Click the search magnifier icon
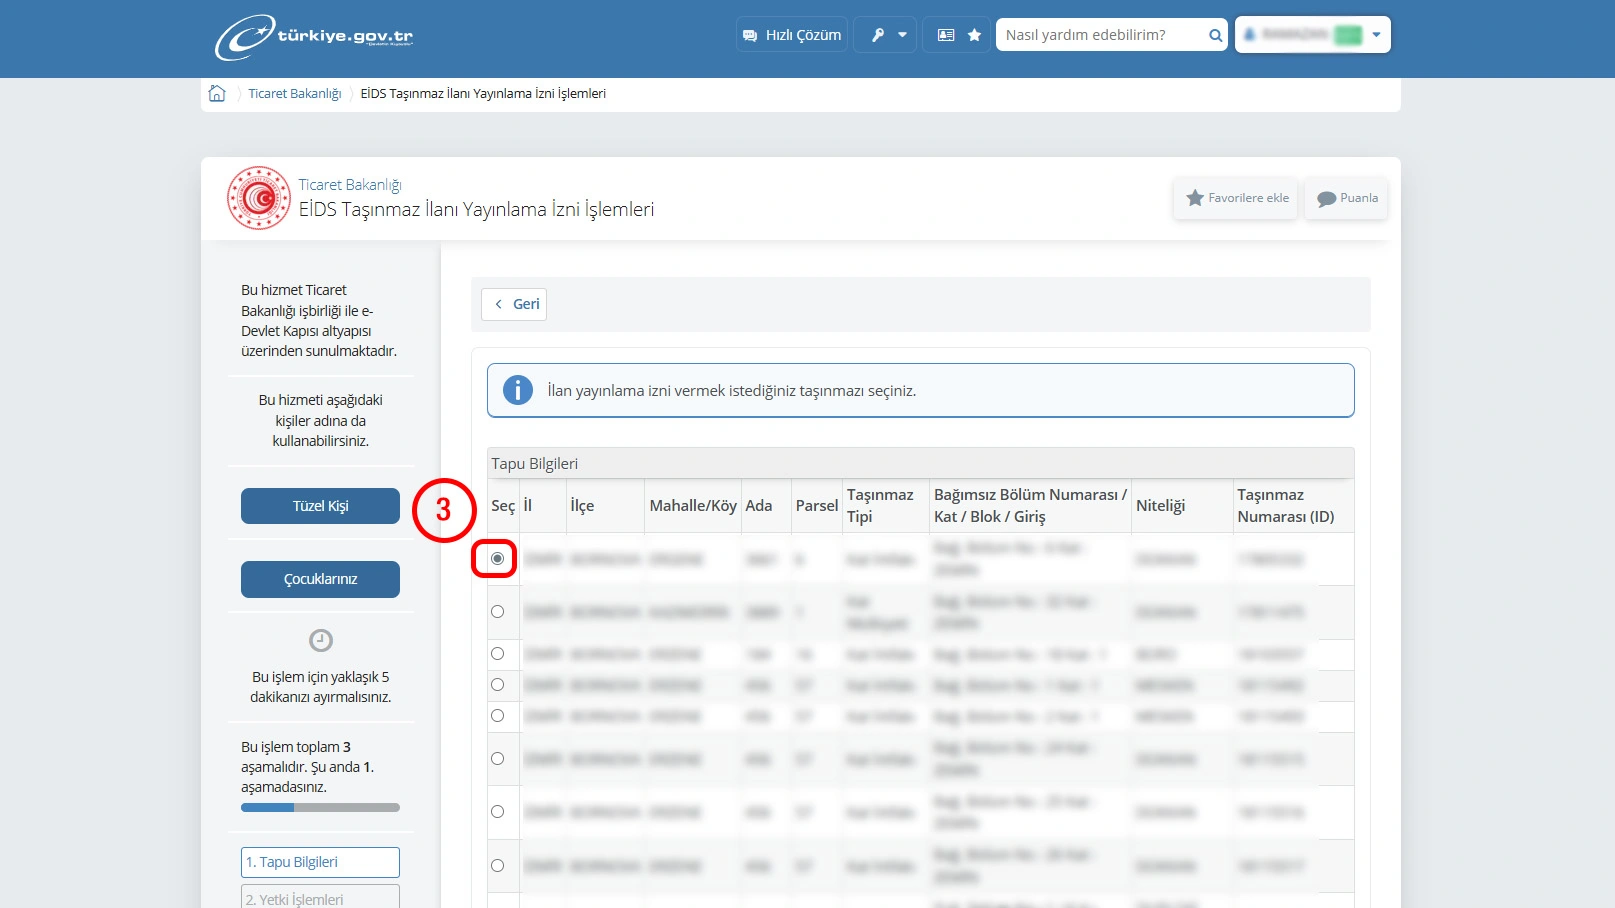 click(x=1215, y=35)
